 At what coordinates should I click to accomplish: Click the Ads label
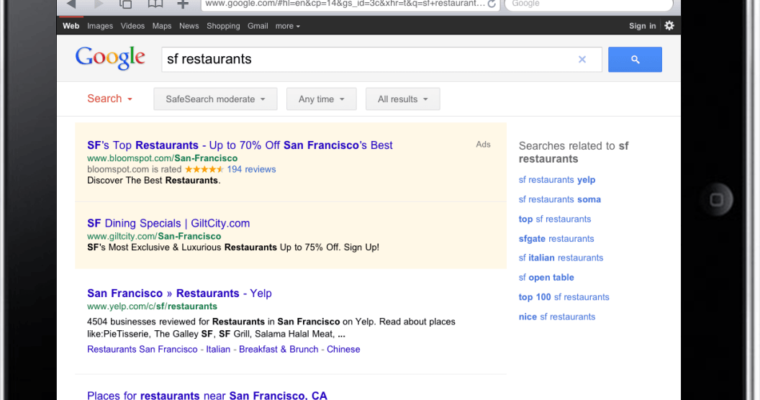coord(483,144)
